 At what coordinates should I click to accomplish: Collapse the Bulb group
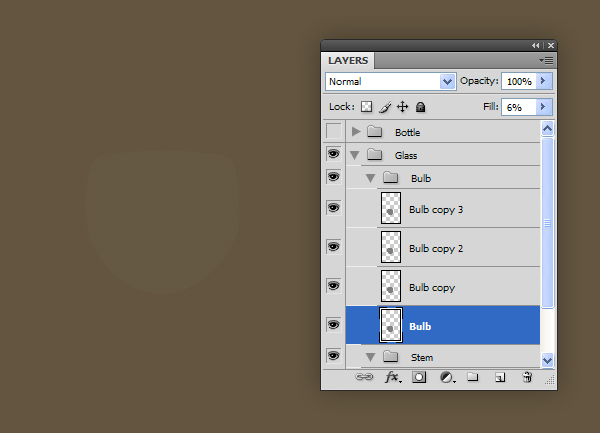click(x=370, y=178)
